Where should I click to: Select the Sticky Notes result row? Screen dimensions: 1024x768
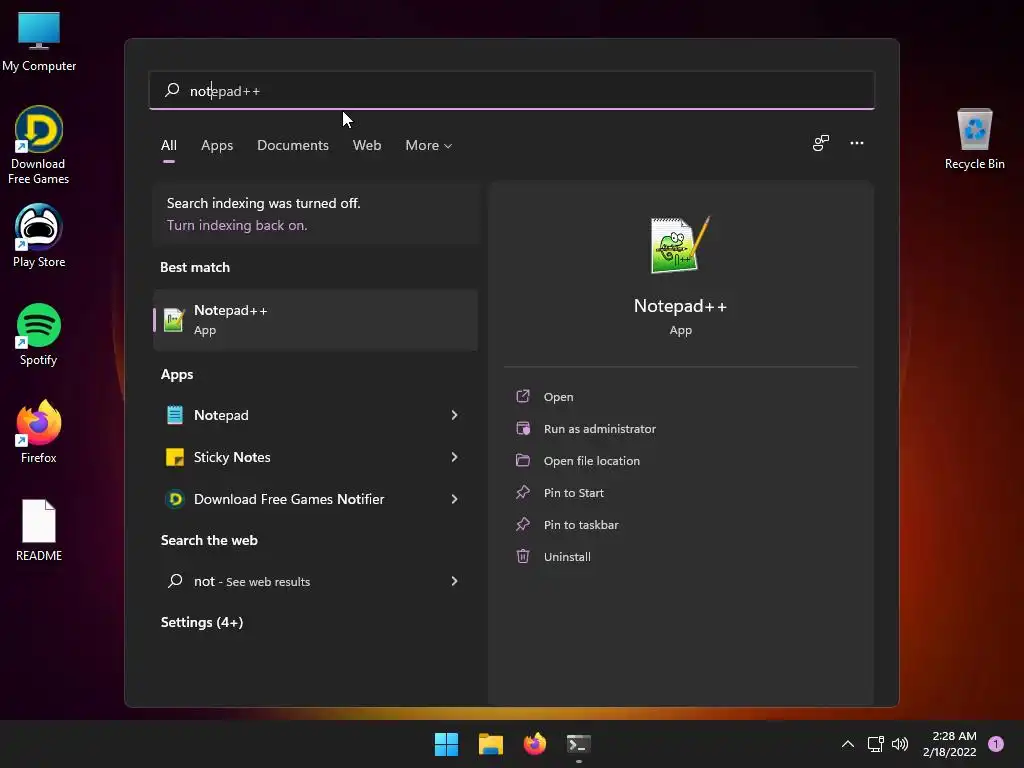coord(315,457)
